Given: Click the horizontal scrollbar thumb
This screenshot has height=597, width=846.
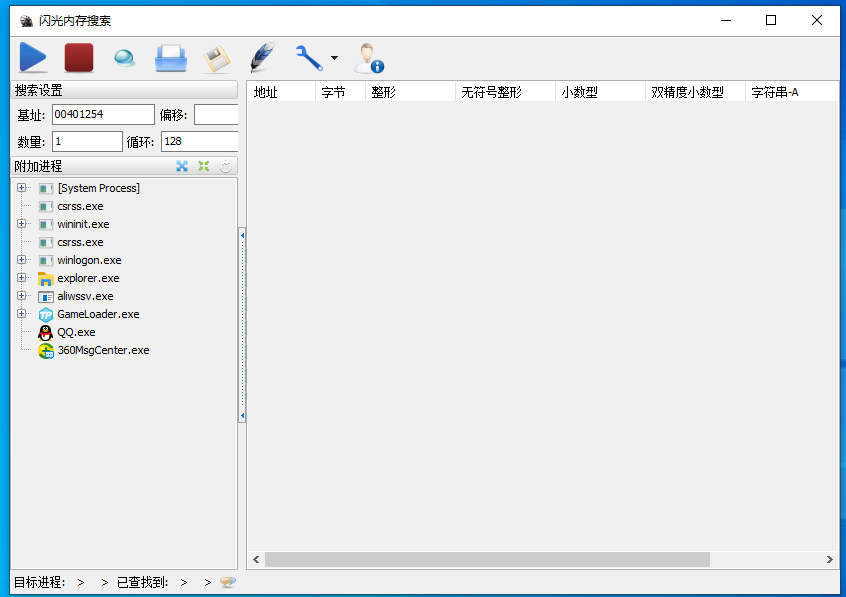Looking at the screenshot, I should tap(487, 560).
